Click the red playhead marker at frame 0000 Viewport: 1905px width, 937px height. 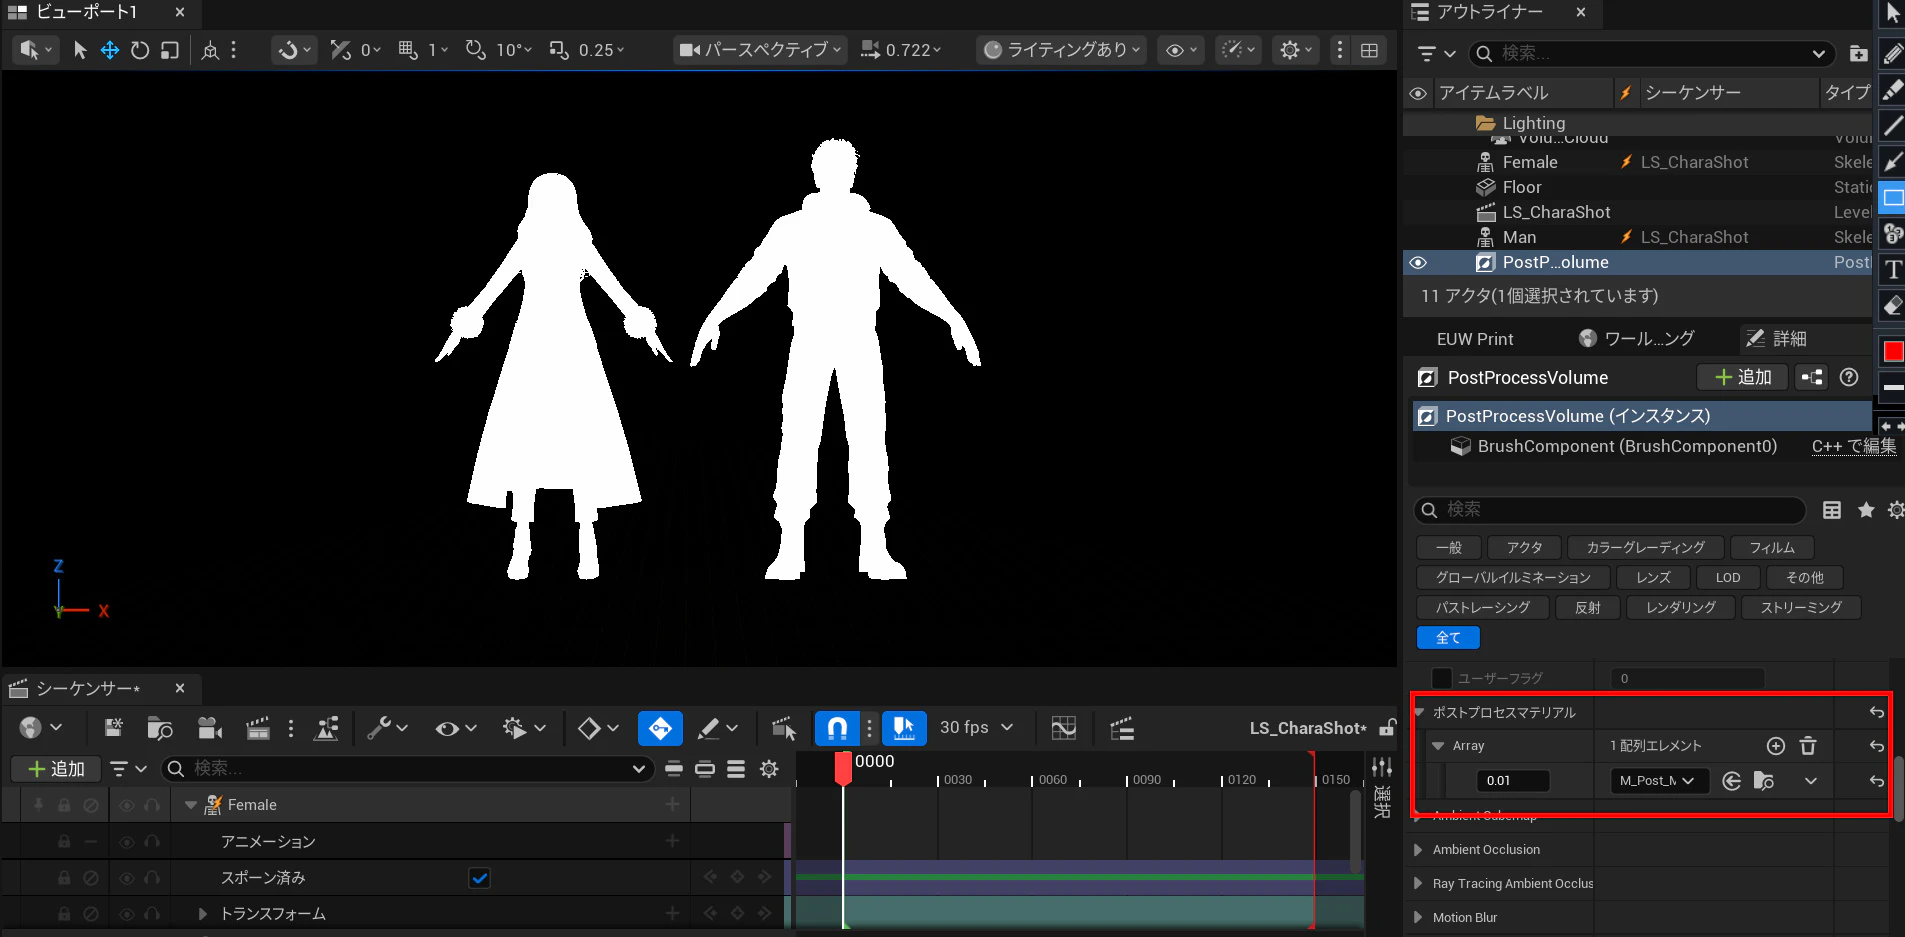click(843, 768)
